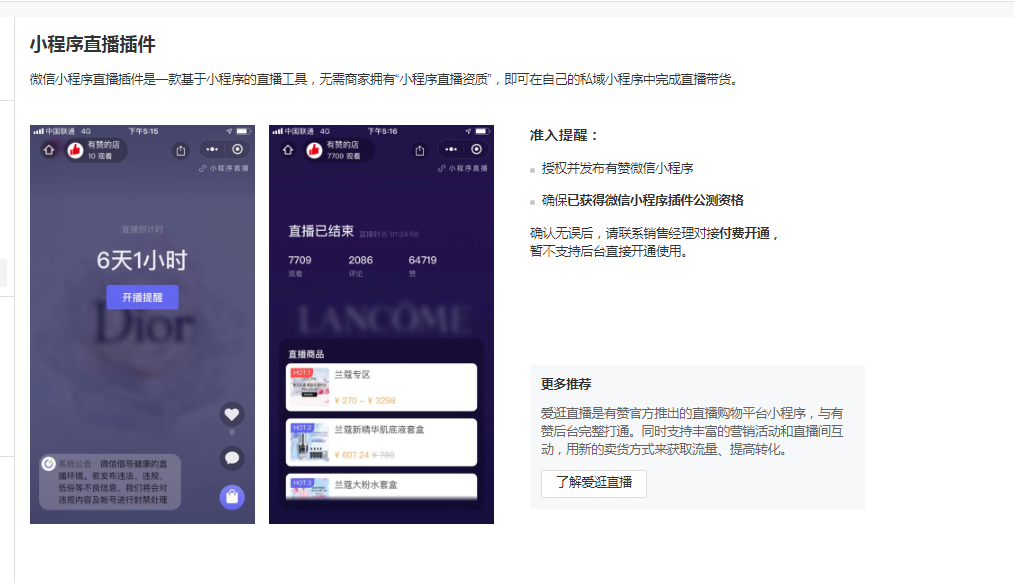Click the 6天1小时 countdown text
This screenshot has height=583, width=1014.
point(142,260)
